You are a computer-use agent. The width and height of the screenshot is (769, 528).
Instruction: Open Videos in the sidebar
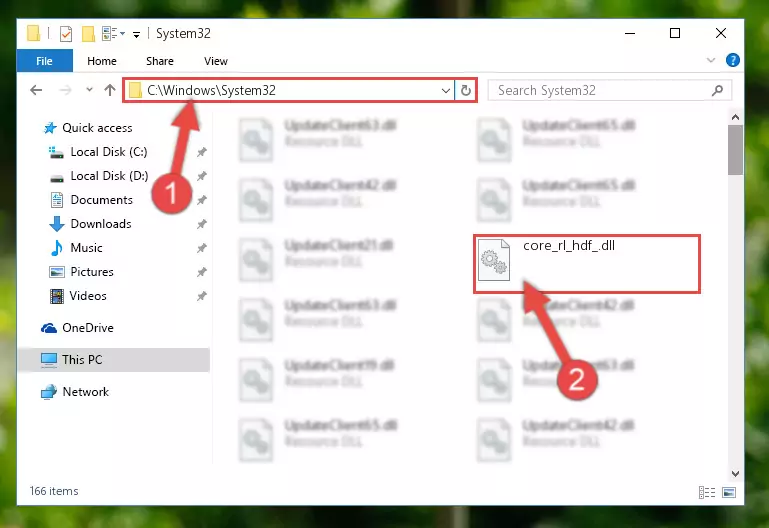[x=78, y=296]
